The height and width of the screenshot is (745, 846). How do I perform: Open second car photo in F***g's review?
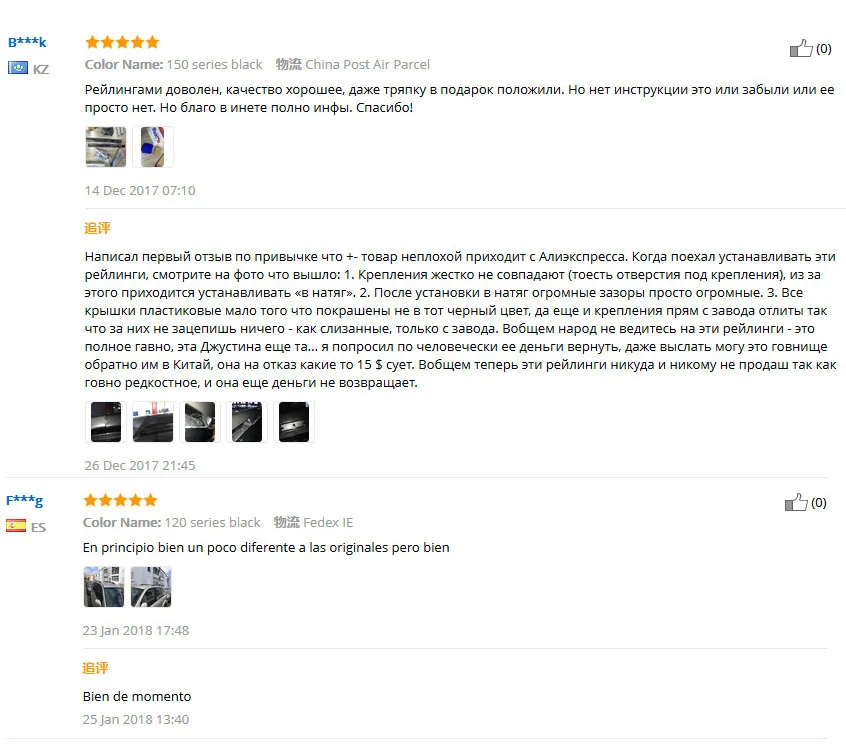pos(151,587)
